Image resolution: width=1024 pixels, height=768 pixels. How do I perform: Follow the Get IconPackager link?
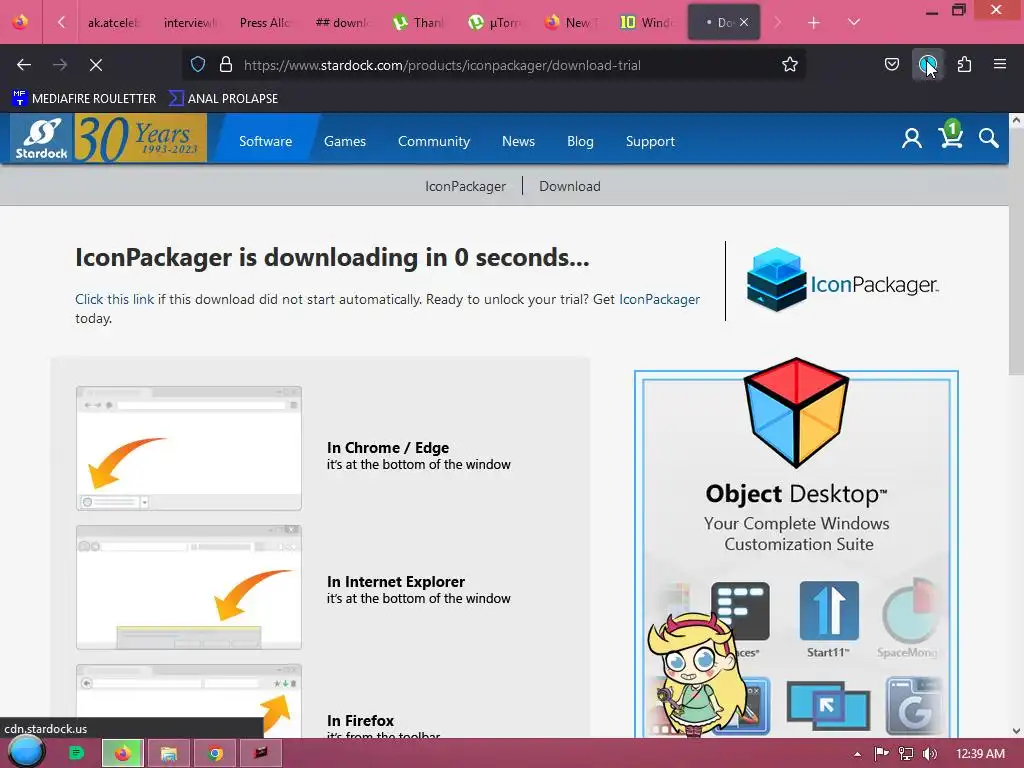[x=659, y=299]
